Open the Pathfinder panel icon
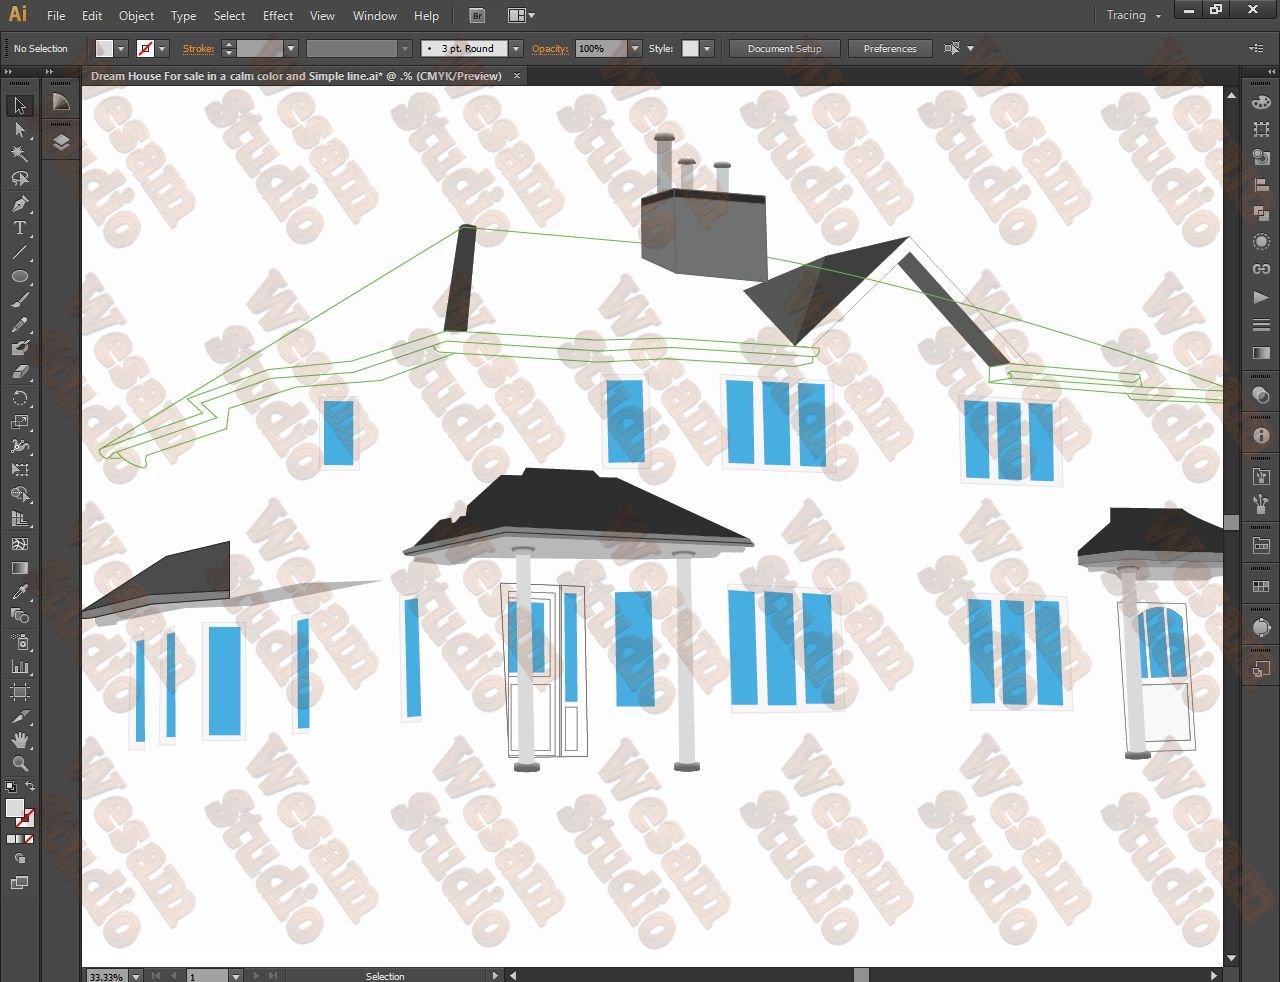 tap(1261, 213)
